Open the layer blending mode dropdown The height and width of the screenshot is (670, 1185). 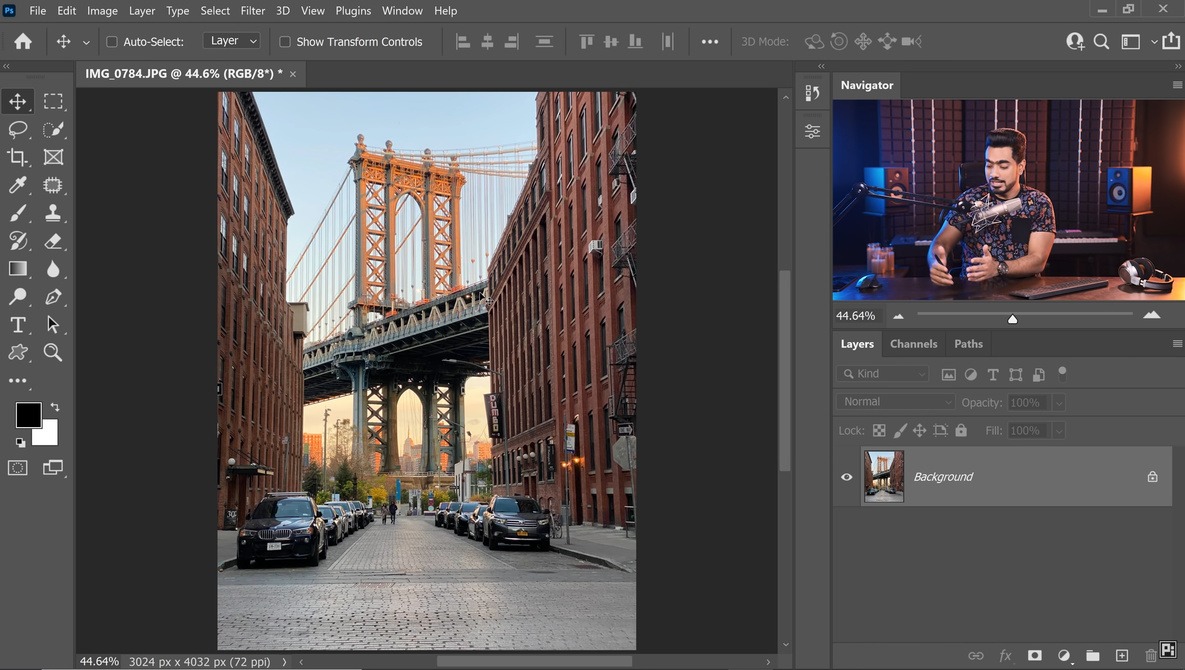(894, 401)
